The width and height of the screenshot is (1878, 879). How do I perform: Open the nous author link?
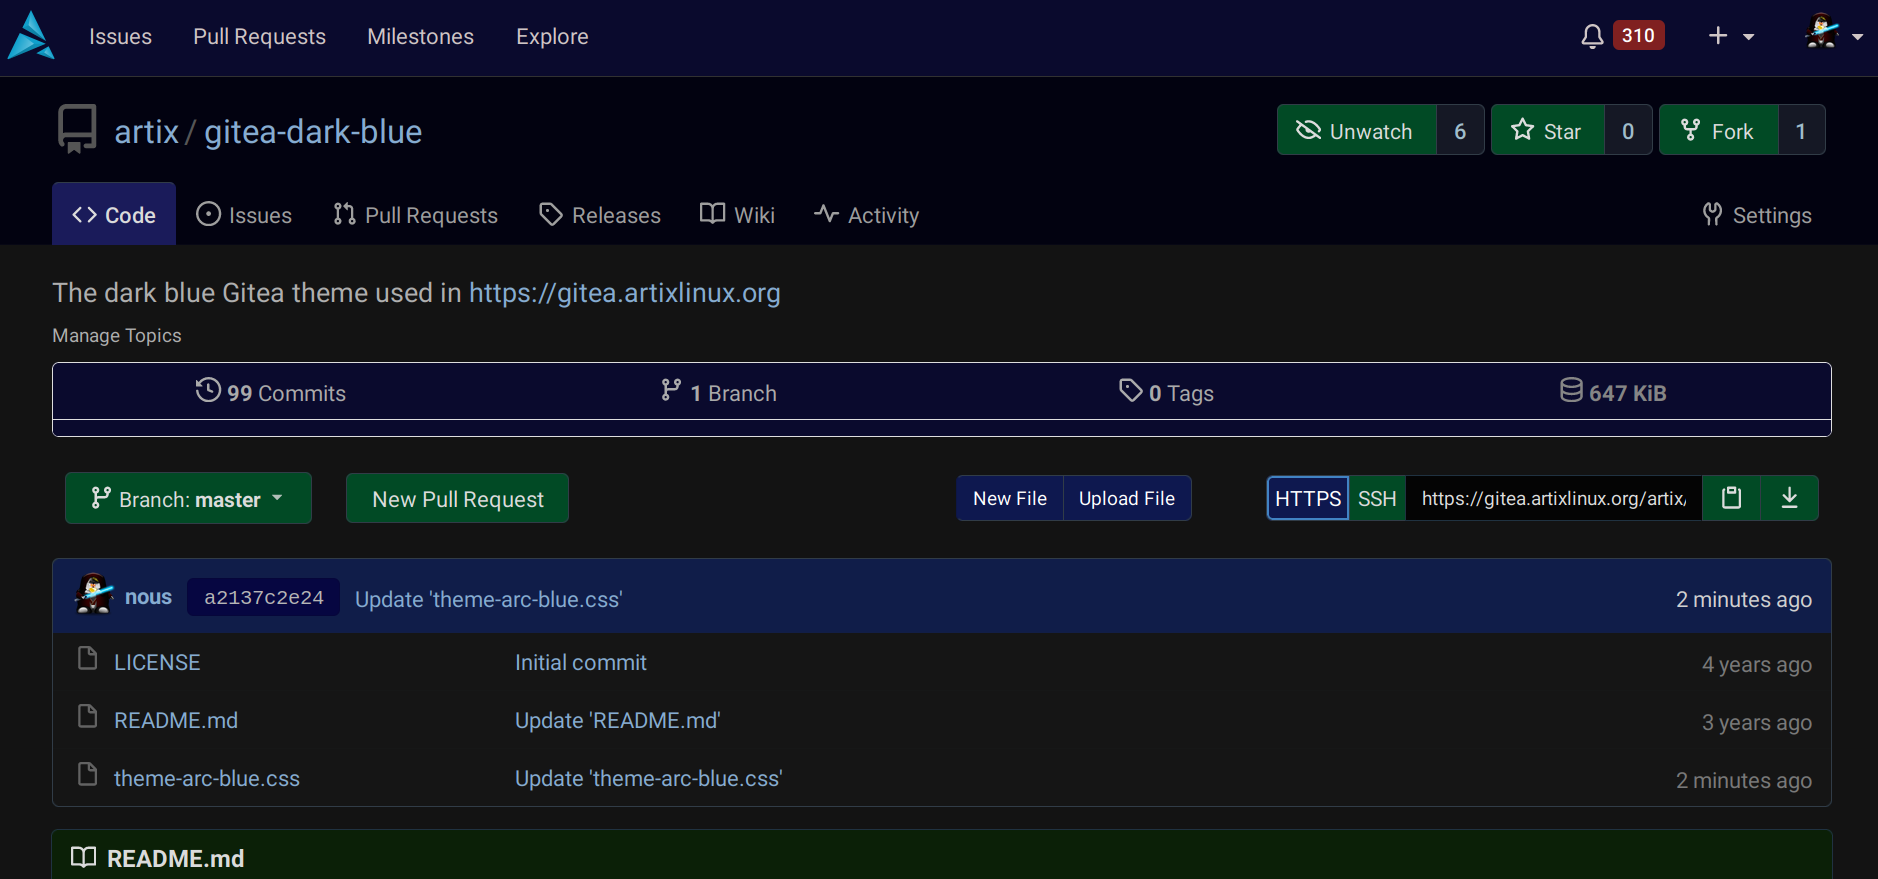tap(148, 597)
